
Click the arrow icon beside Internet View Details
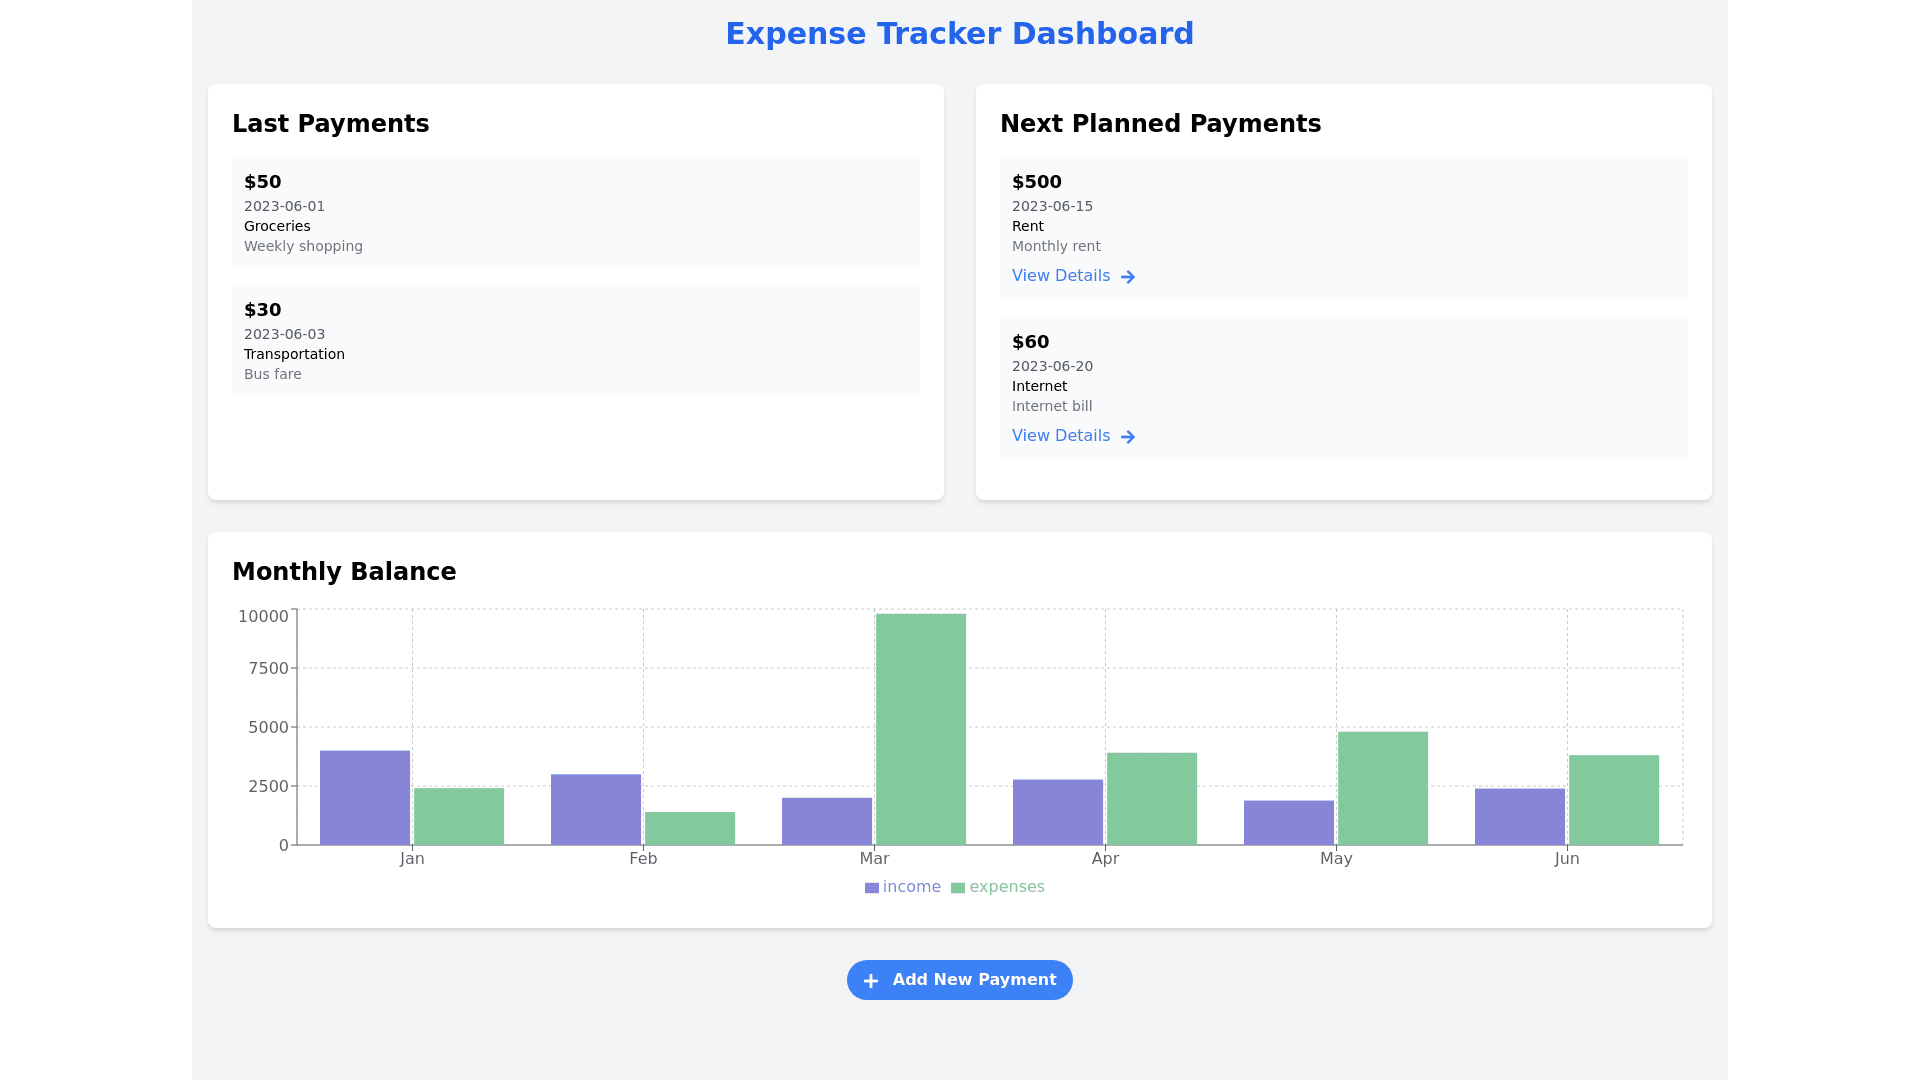1127,437
